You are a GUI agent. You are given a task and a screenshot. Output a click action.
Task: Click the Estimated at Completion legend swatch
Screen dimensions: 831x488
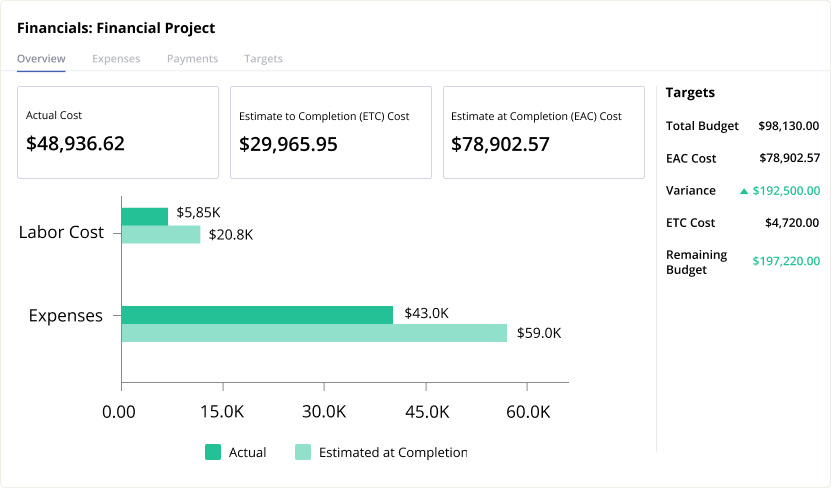tap(303, 452)
